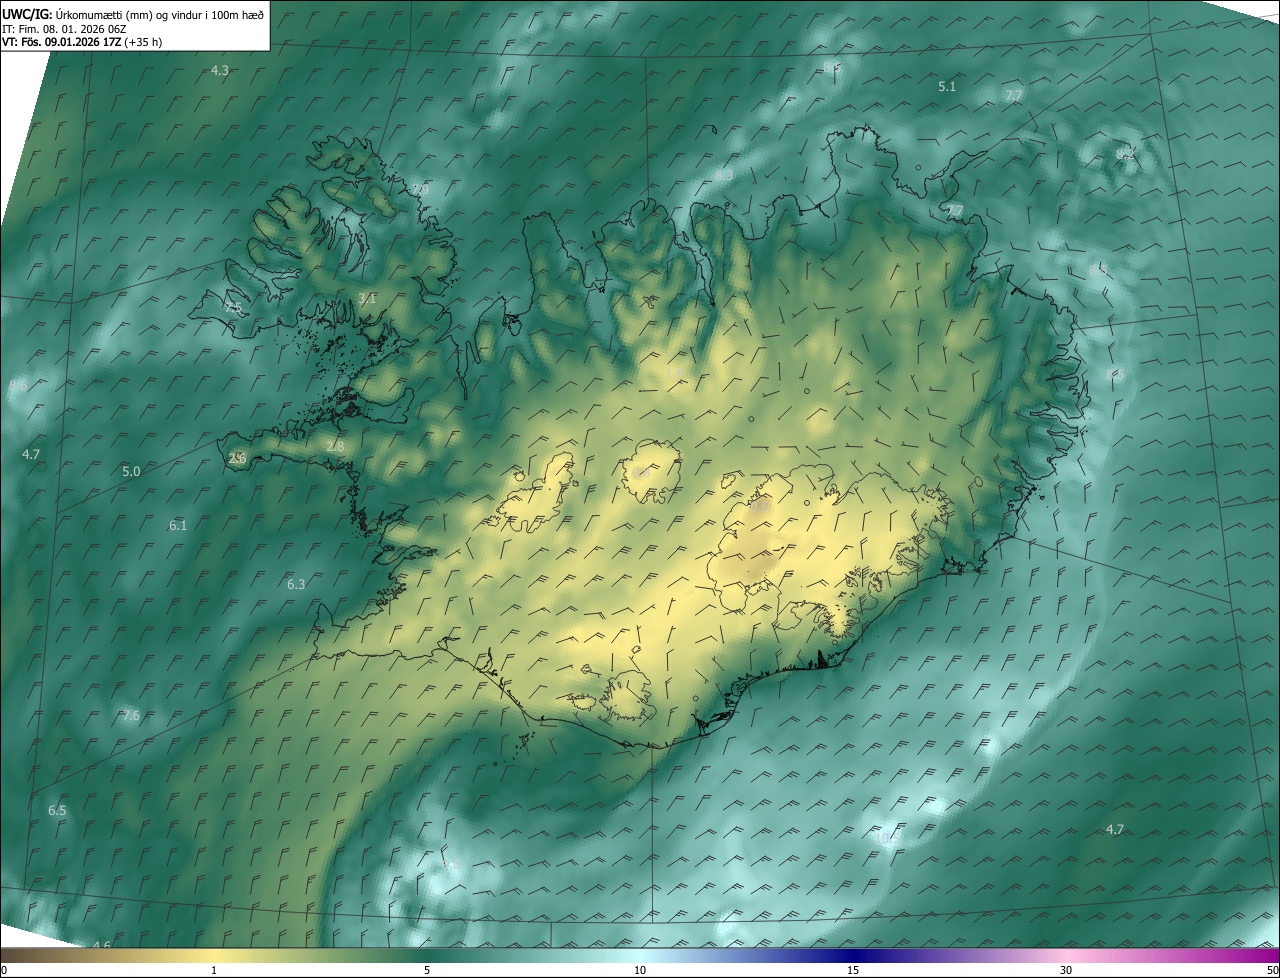Click the 8.6 value on the map
This screenshot has width=1280, height=978.
click(x=18, y=385)
